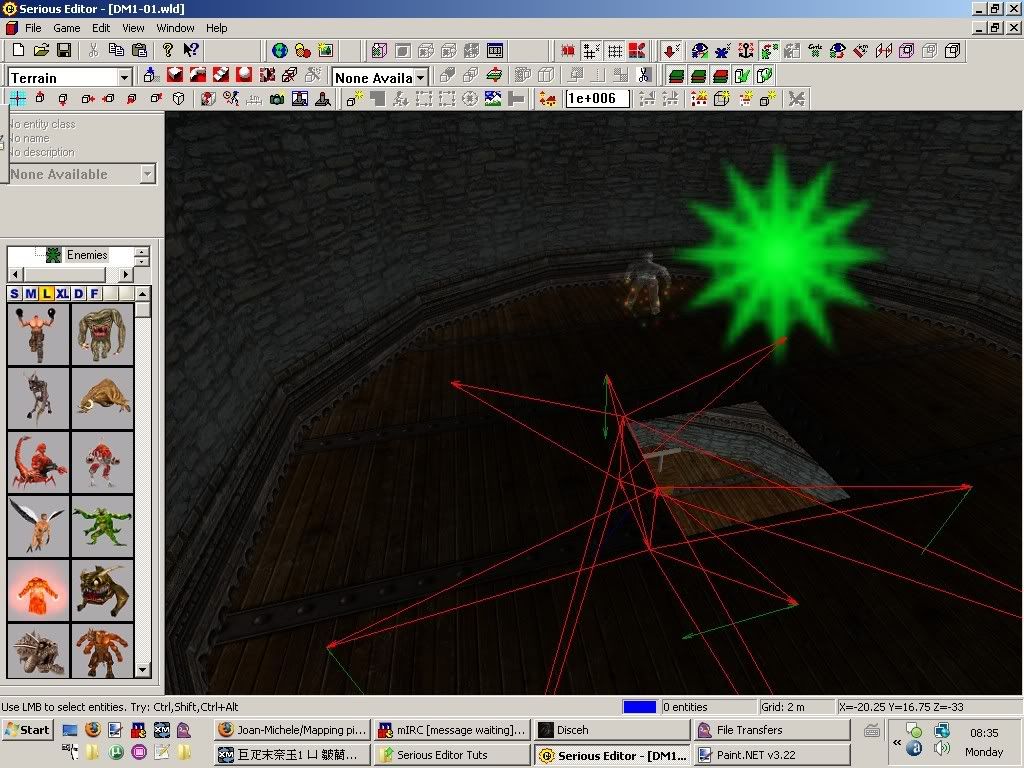Viewport: 1024px width, 768px height.
Task: Click the window layout icon in top toolbar
Action: pyautogui.click(x=495, y=50)
